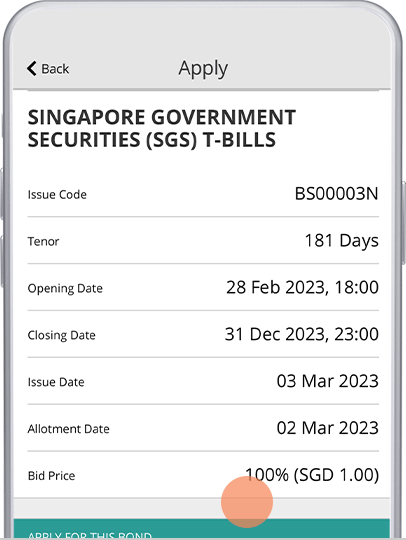Viewport: 406px width, 540px height.
Task: Tap the Allotment Date label
Action: pos(69,429)
